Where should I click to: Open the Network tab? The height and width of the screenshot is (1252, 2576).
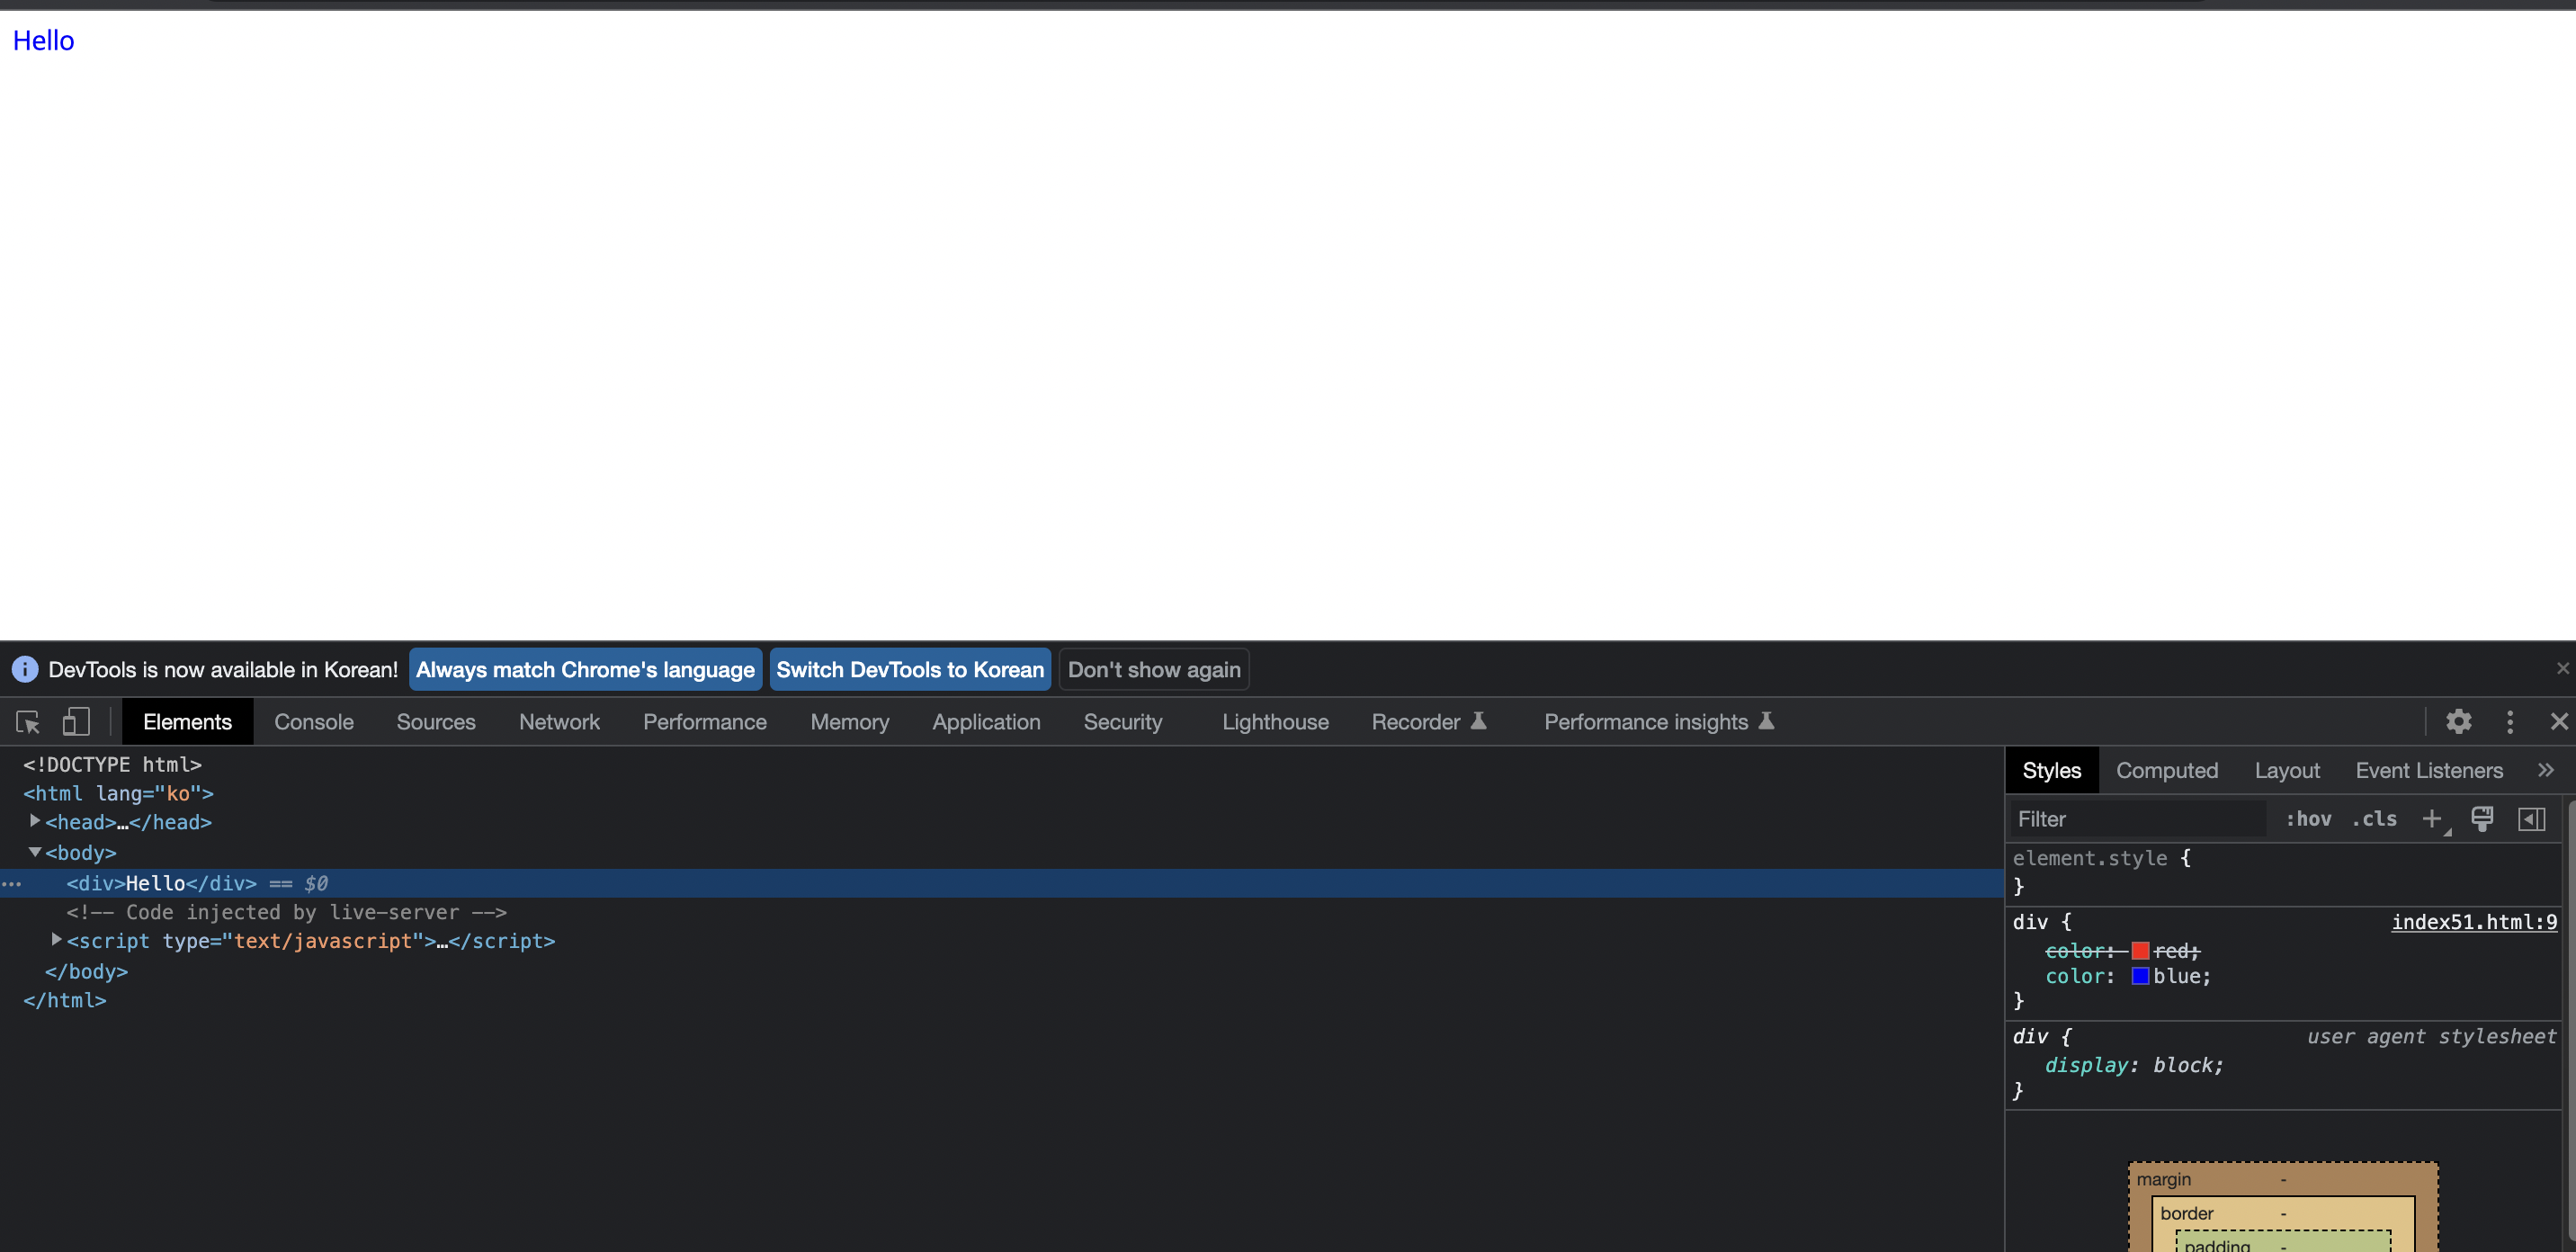point(559,721)
